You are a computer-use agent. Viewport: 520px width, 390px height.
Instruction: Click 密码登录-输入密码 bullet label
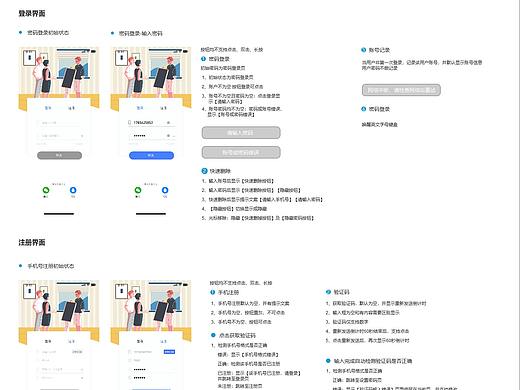pos(140,33)
